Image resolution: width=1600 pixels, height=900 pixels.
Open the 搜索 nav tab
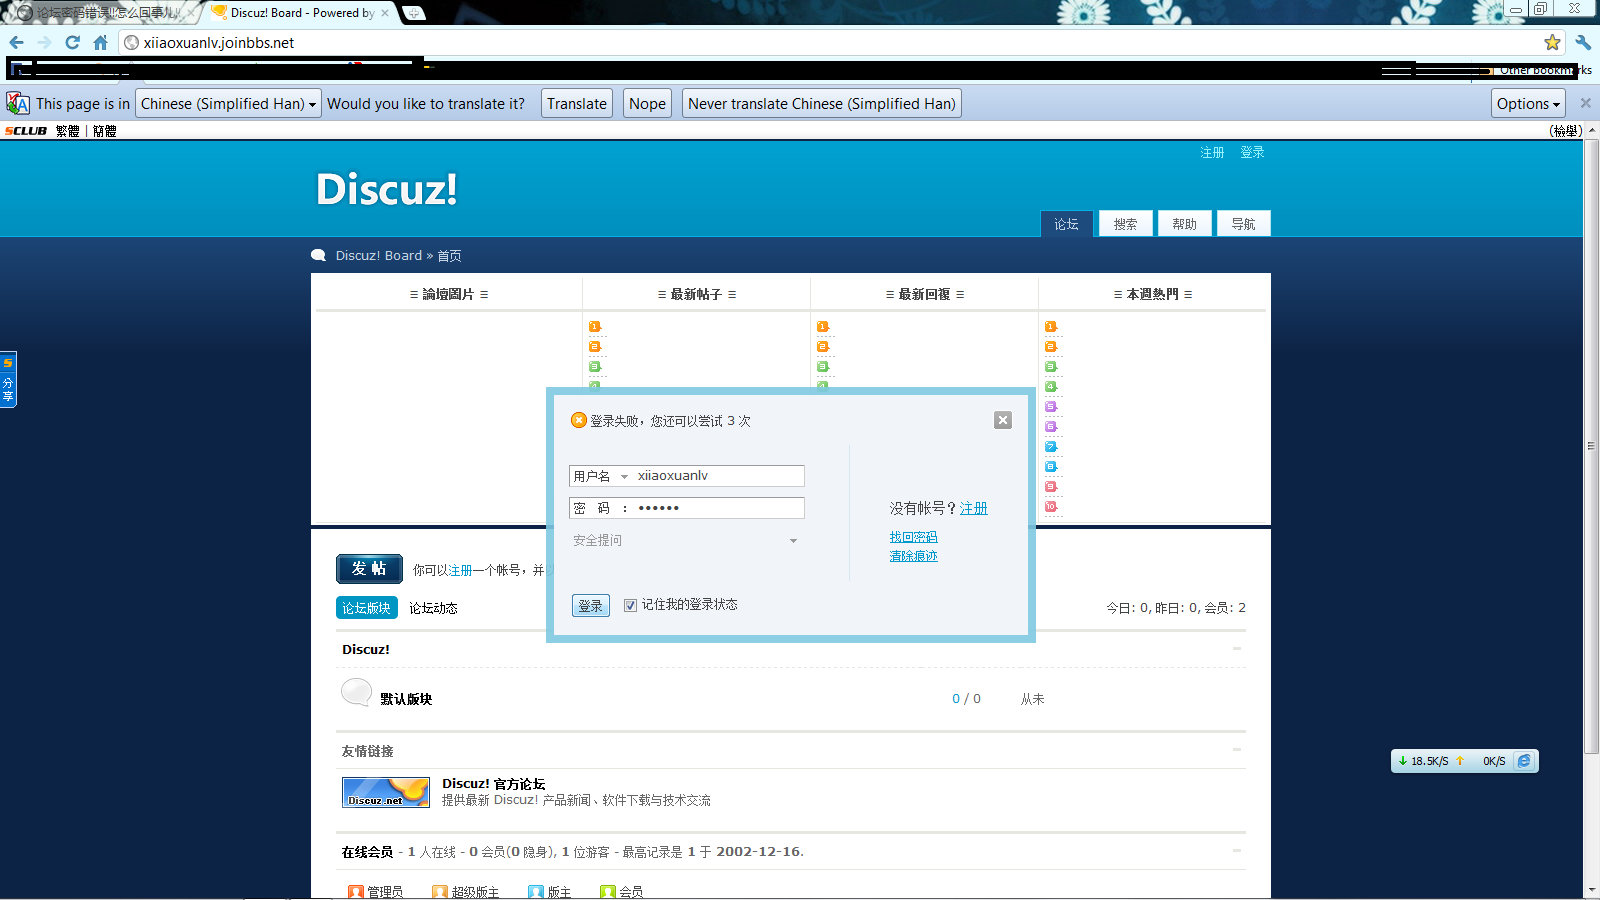click(x=1125, y=224)
